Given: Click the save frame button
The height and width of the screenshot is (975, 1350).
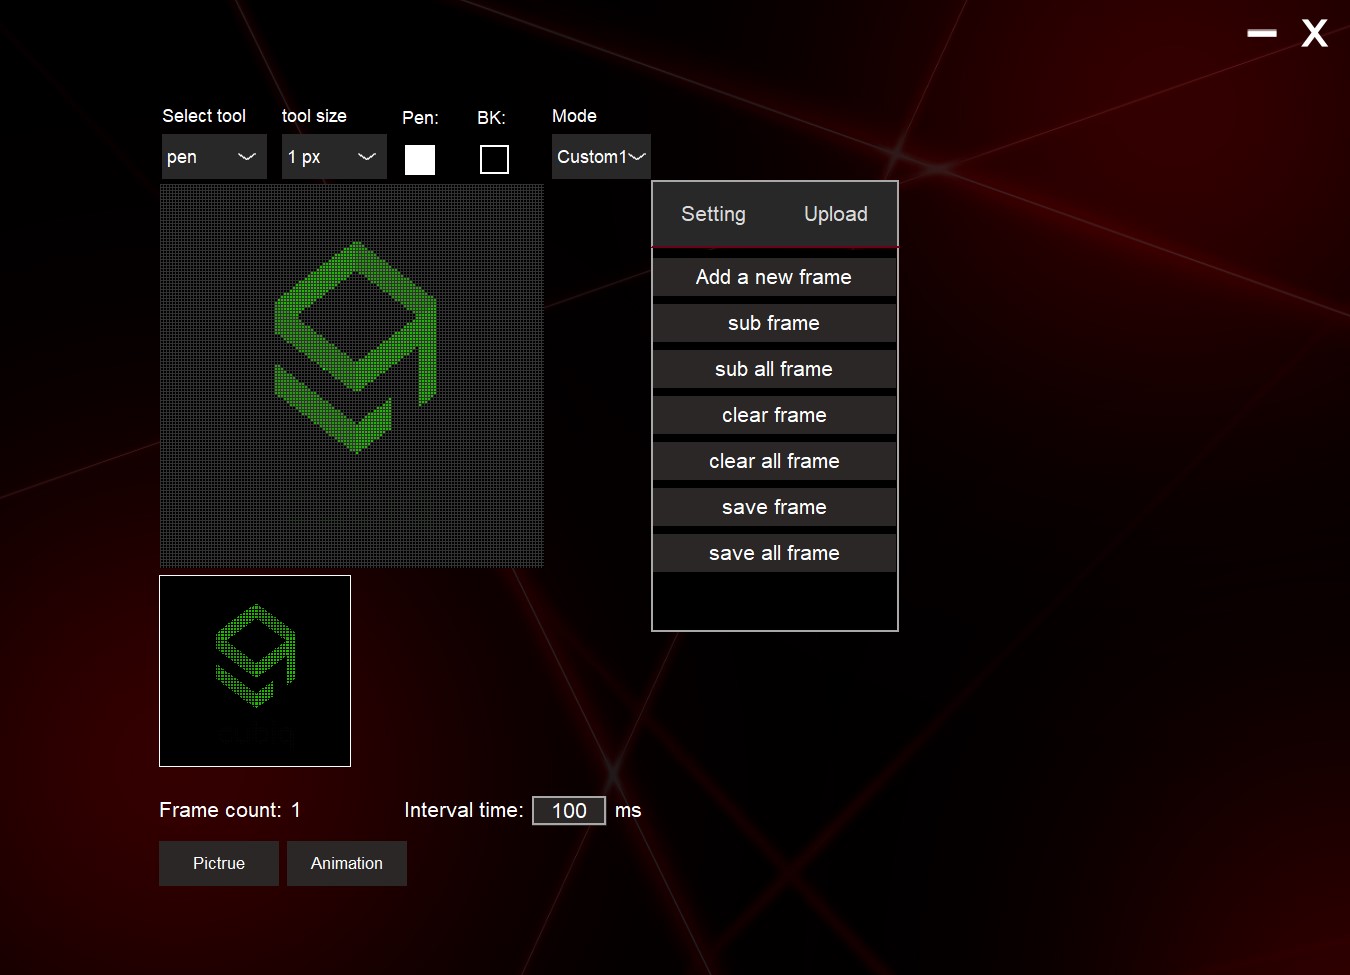Looking at the screenshot, I should (774, 507).
